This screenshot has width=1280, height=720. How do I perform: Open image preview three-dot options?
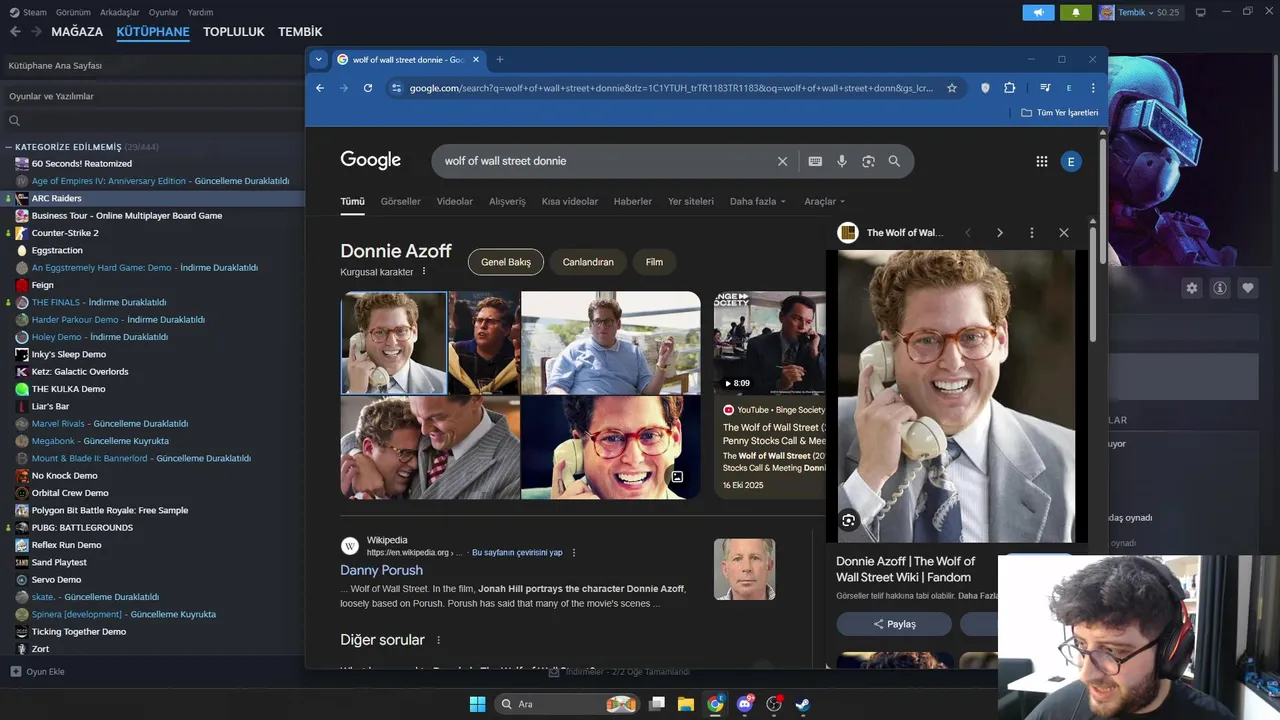[x=1031, y=232]
